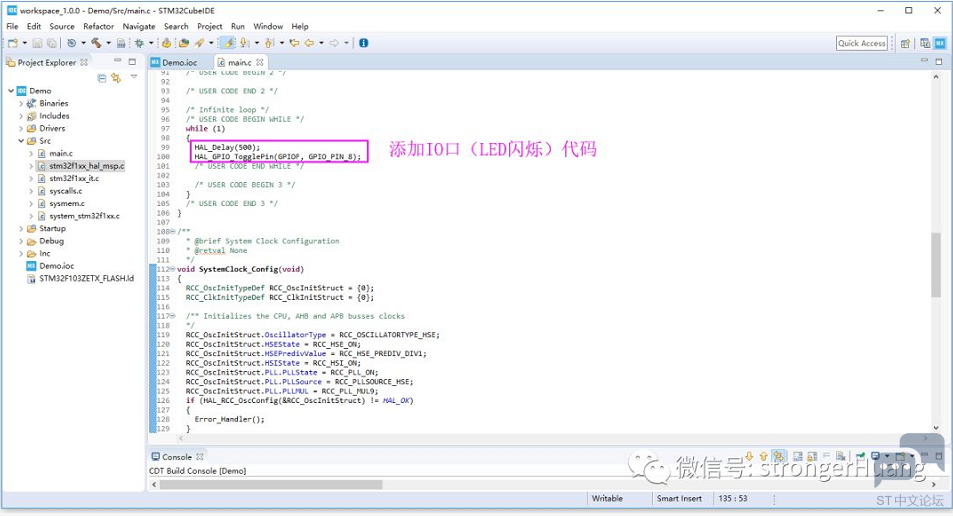Click the Build hammer icon
Screen dimensions: 953x516
click(x=96, y=43)
